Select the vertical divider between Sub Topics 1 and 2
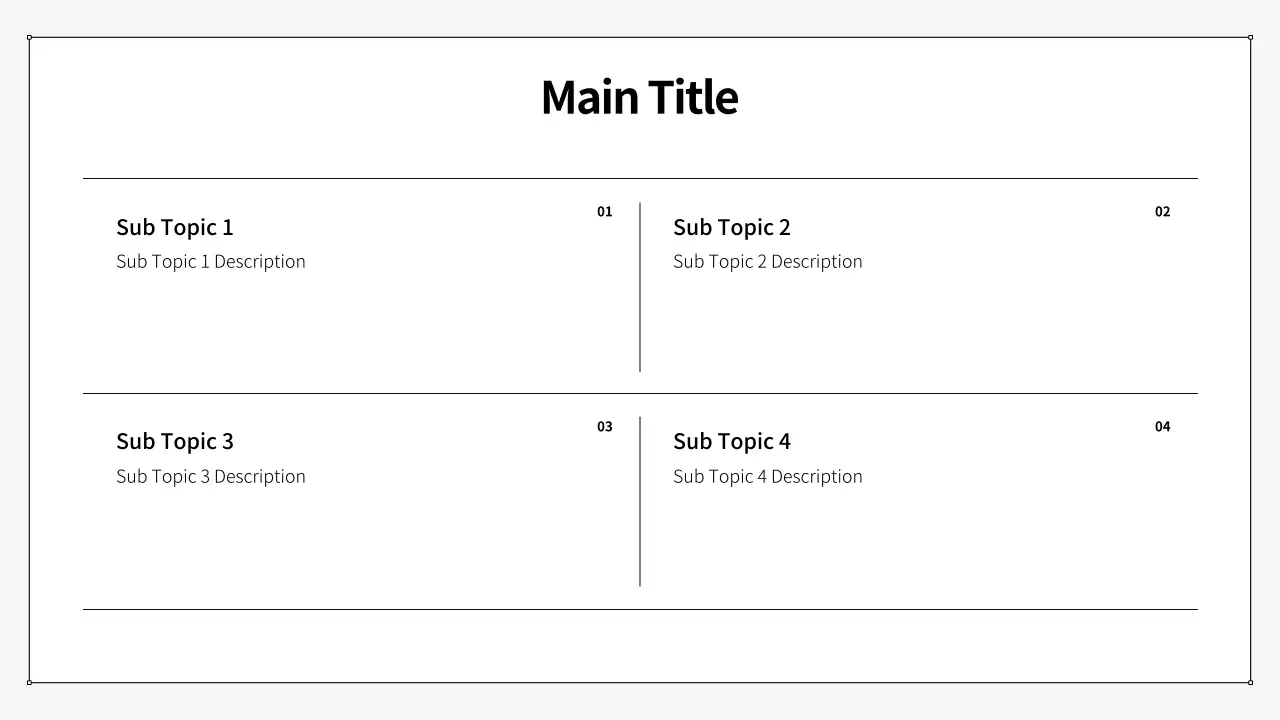This screenshot has height=720, width=1280. point(640,288)
